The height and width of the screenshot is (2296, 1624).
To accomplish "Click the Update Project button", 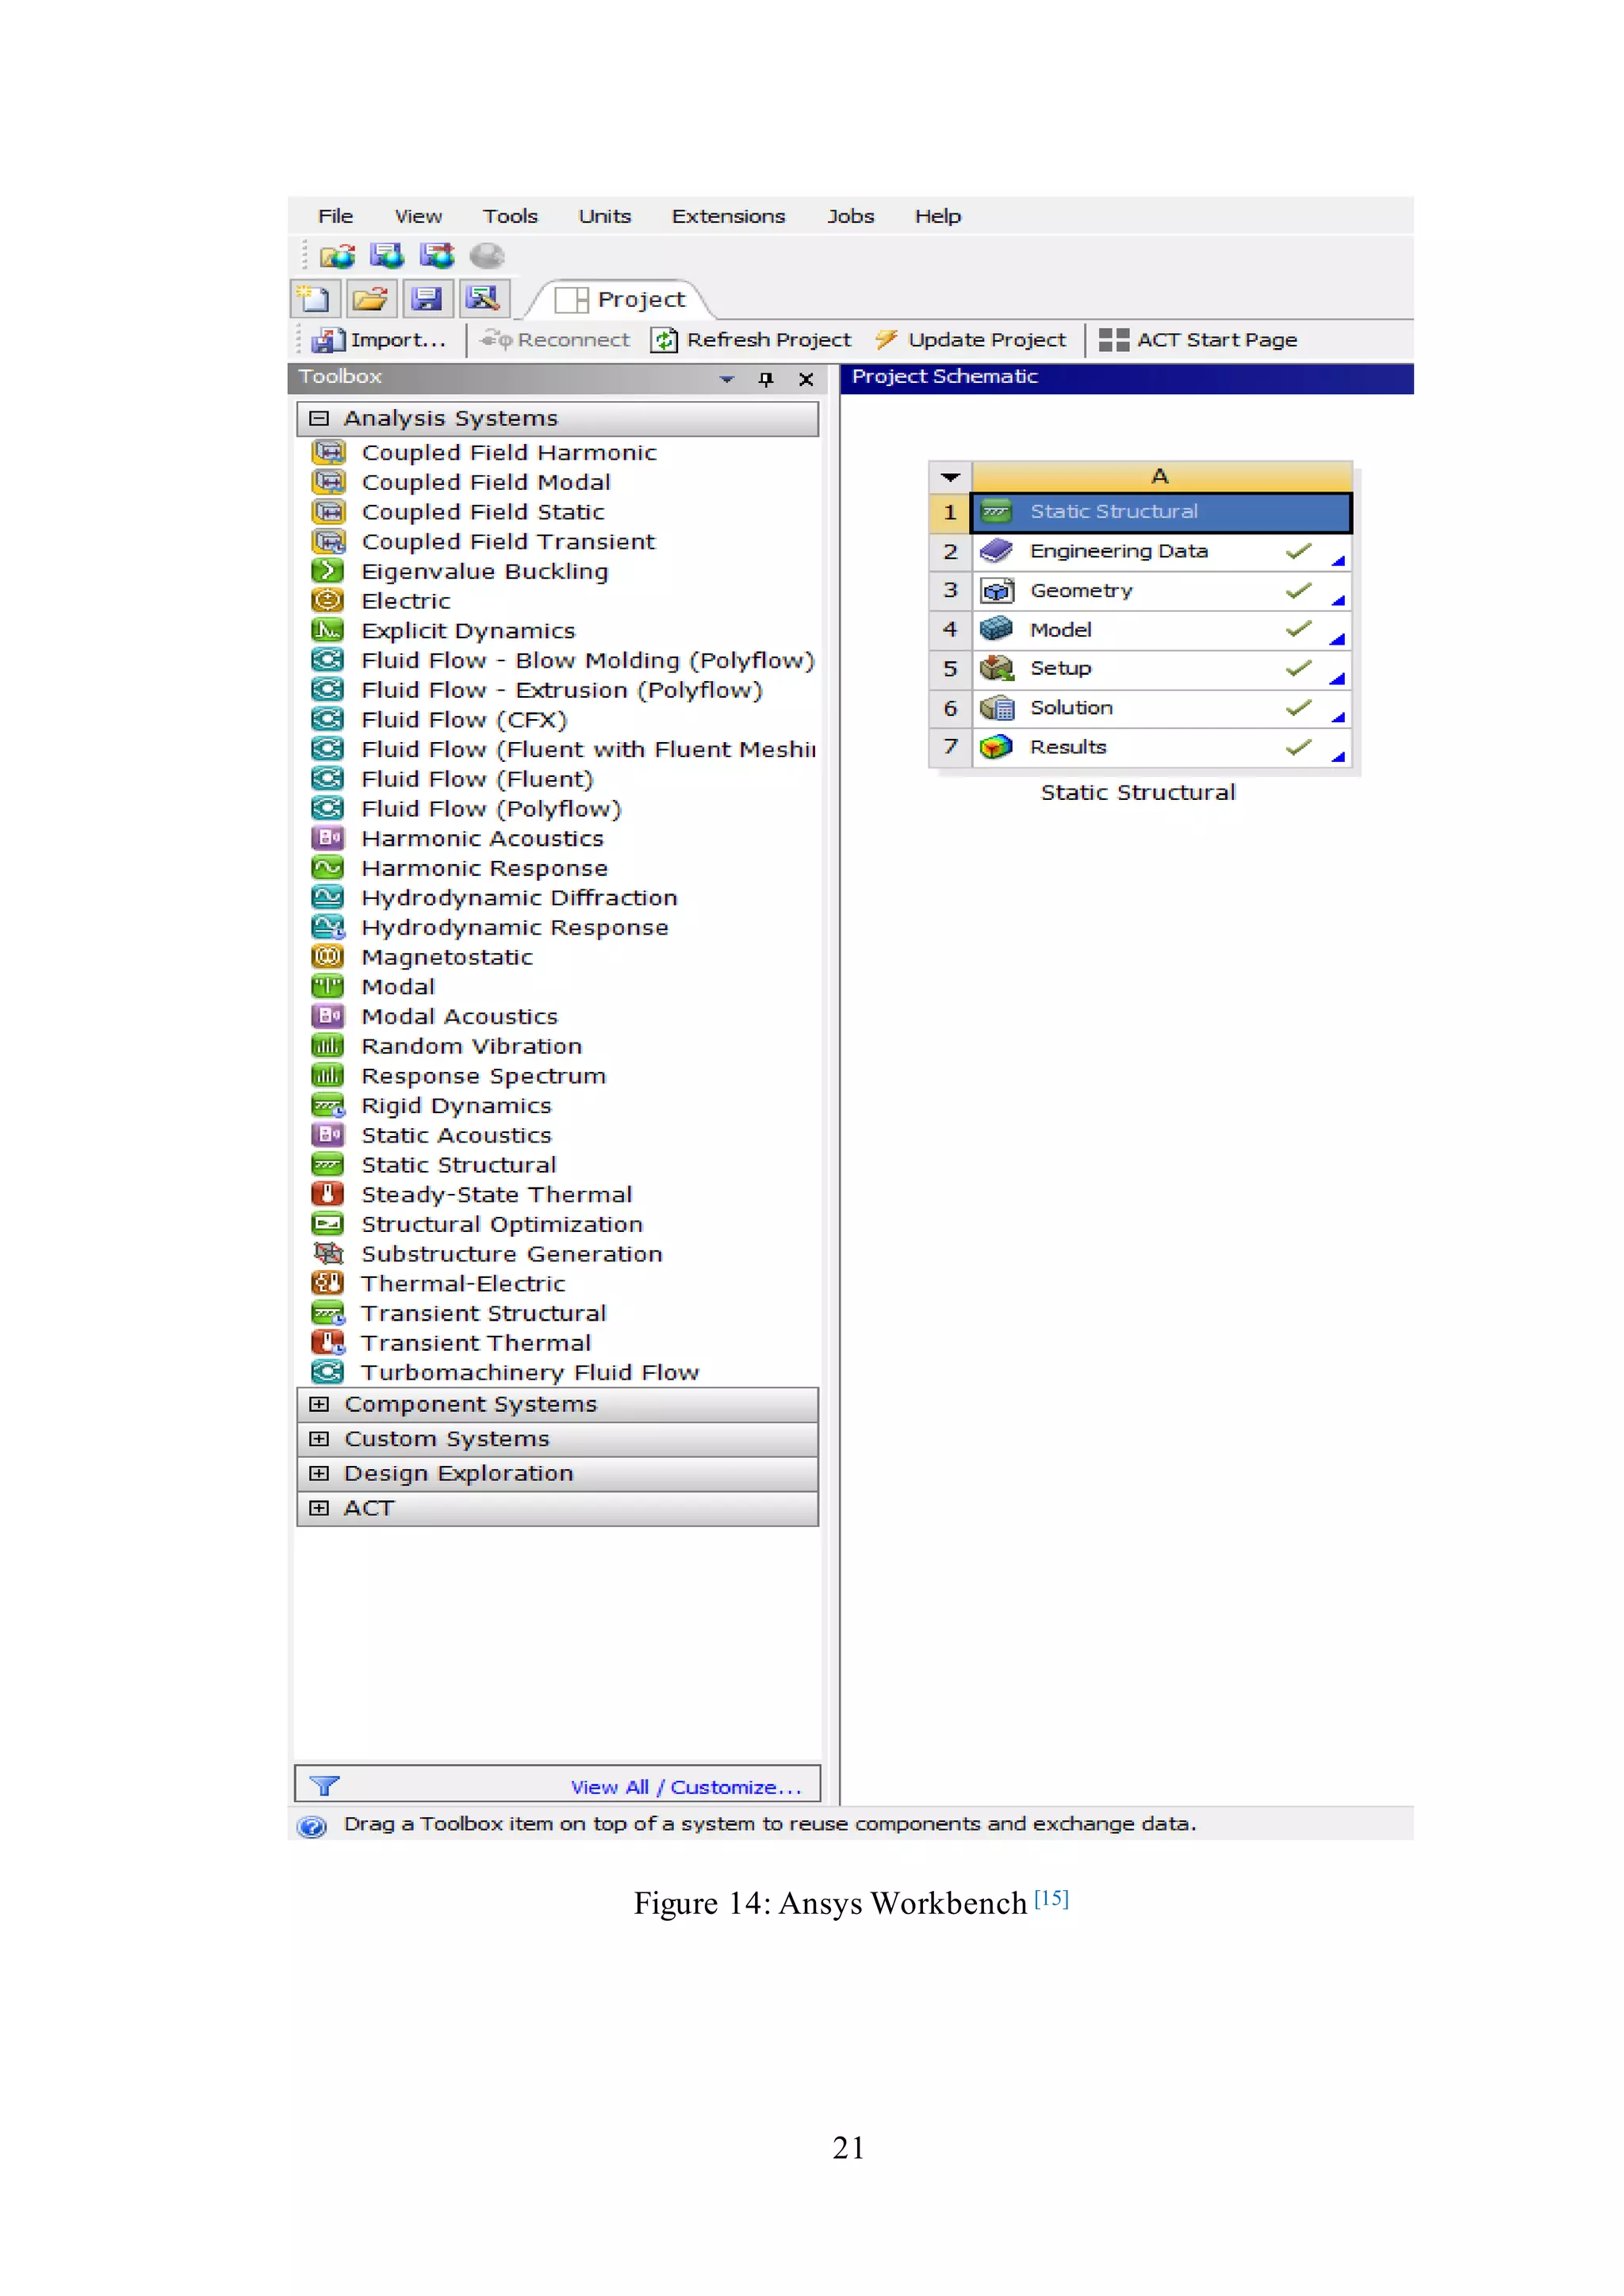I will point(970,340).
